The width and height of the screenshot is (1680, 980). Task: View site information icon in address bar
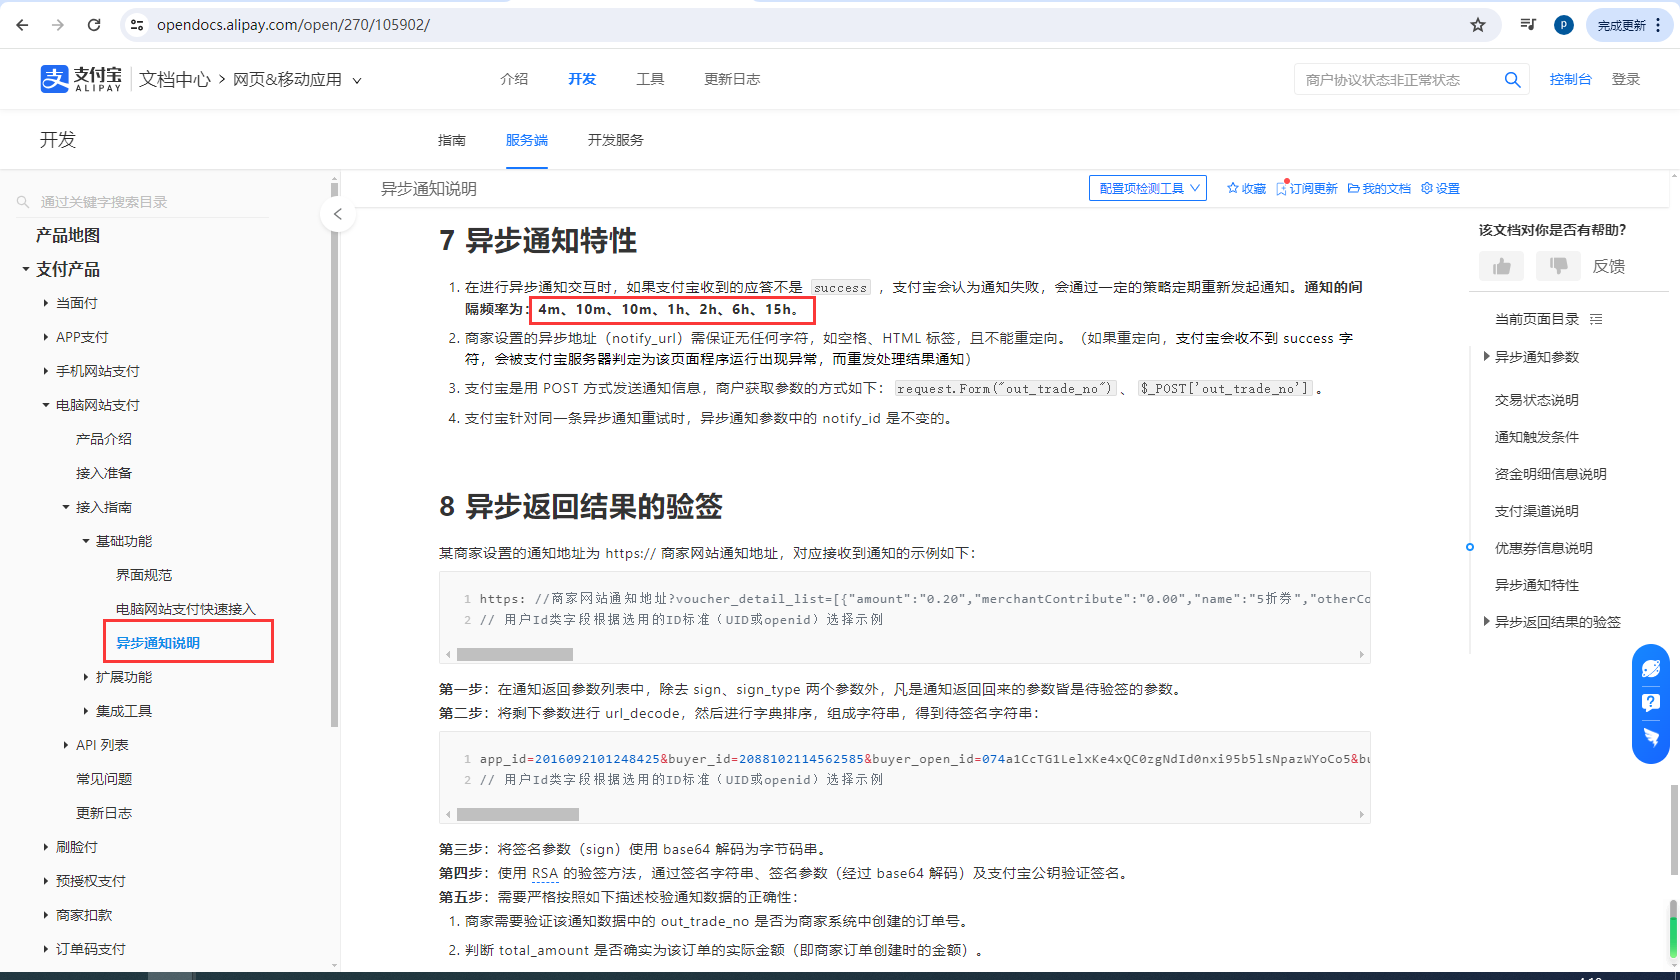pyautogui.click(x=137, y=25)
